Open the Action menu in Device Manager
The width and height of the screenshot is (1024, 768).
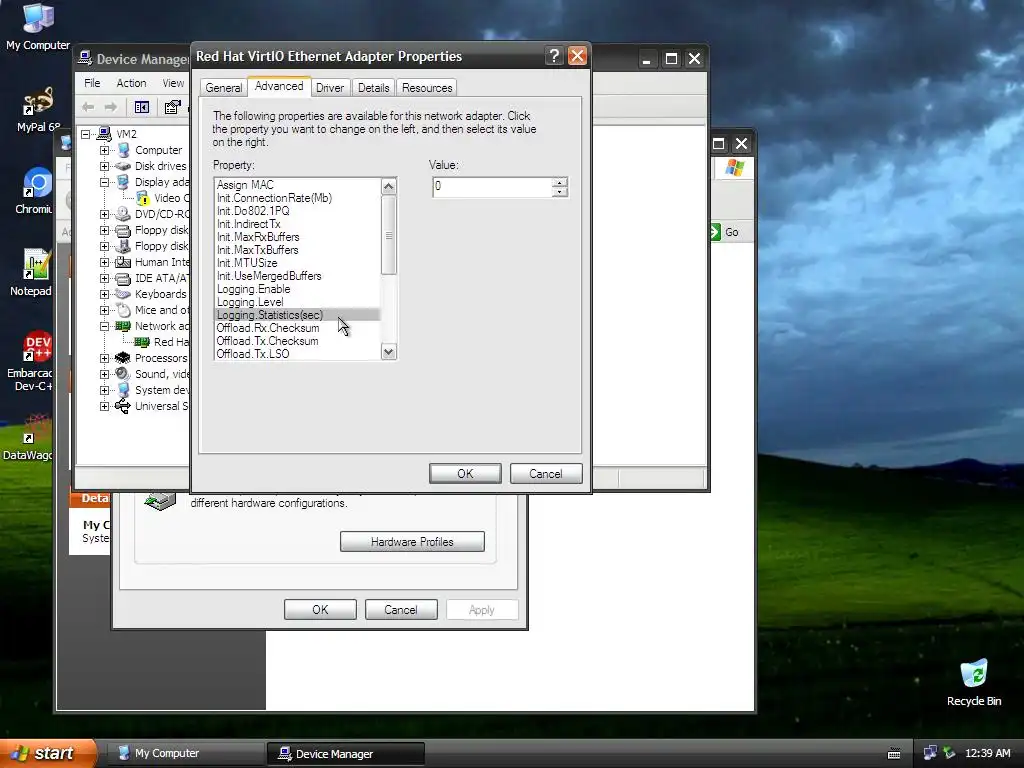pyautogui.click(x=131, y=83)
